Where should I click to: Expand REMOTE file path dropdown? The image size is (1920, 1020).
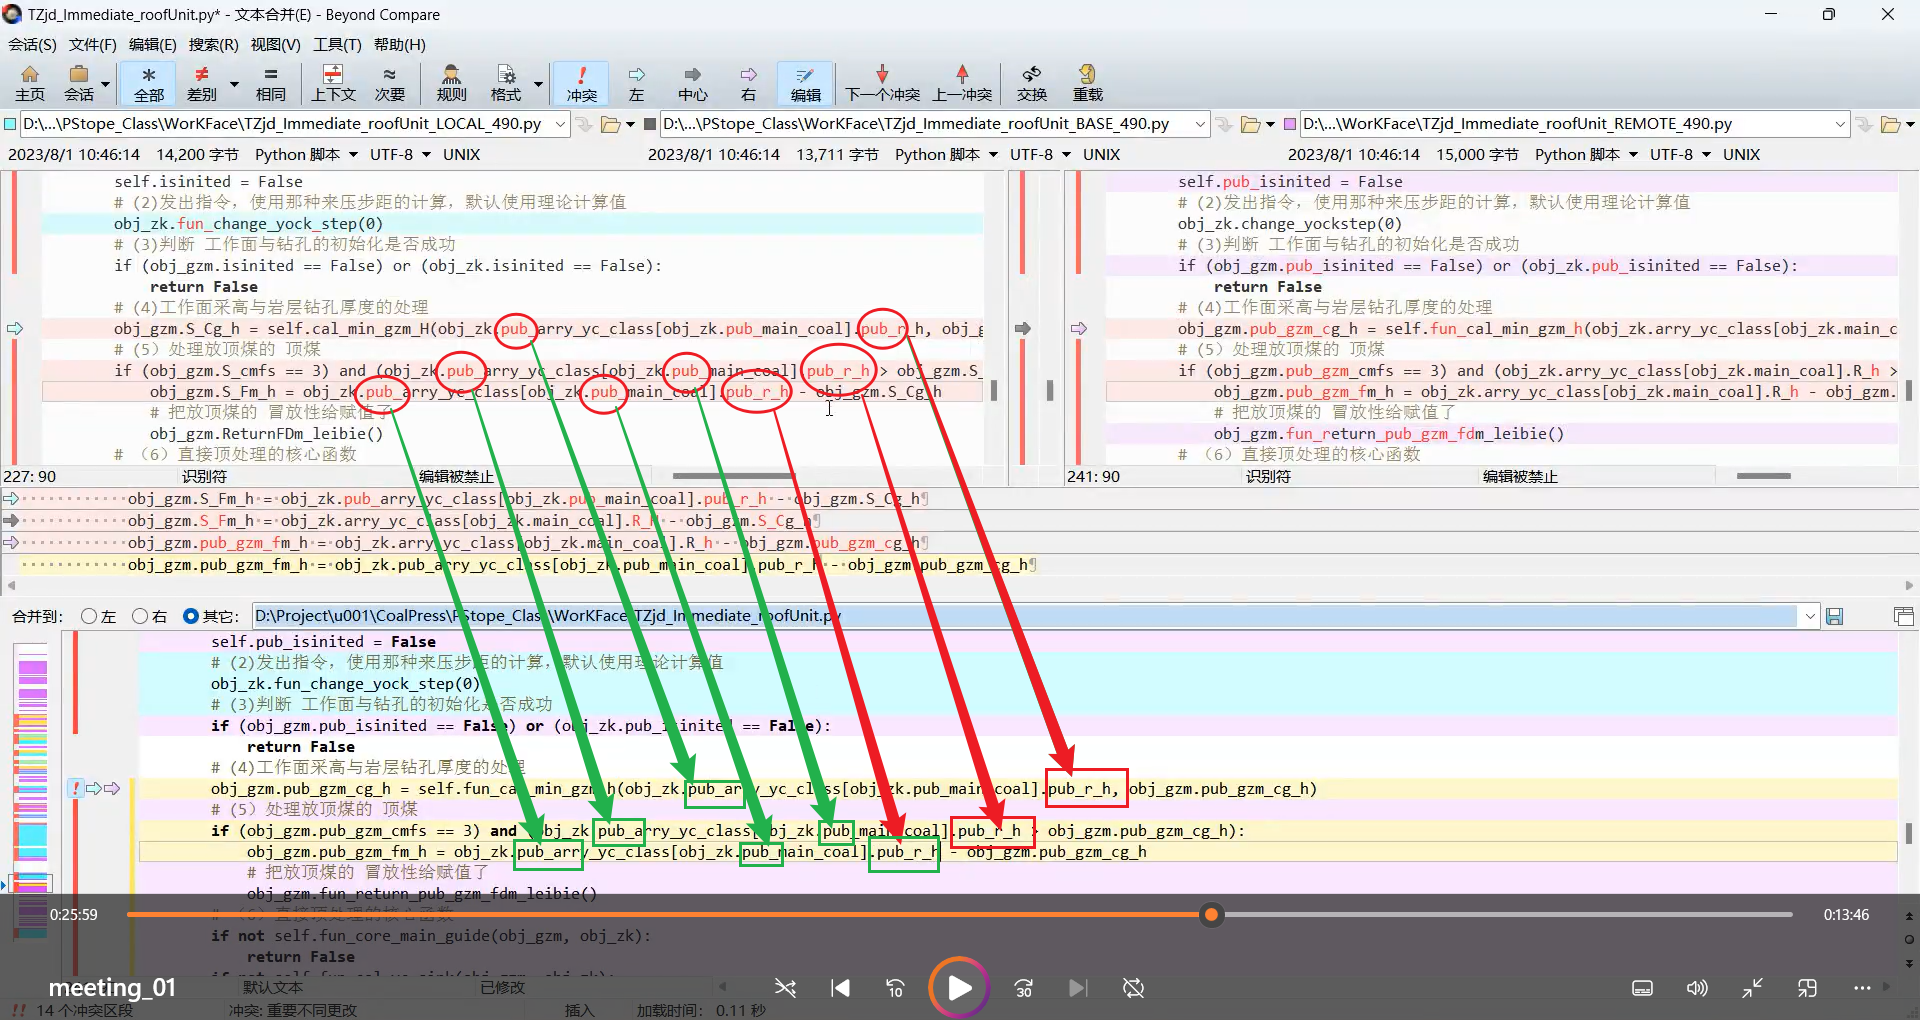pyautogui.click(x=1840, y=124)
